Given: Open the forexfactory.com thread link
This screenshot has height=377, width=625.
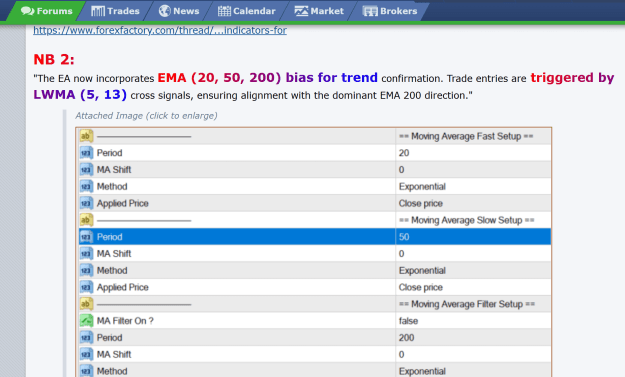Looking at the screenshot, I should [160, 30].
